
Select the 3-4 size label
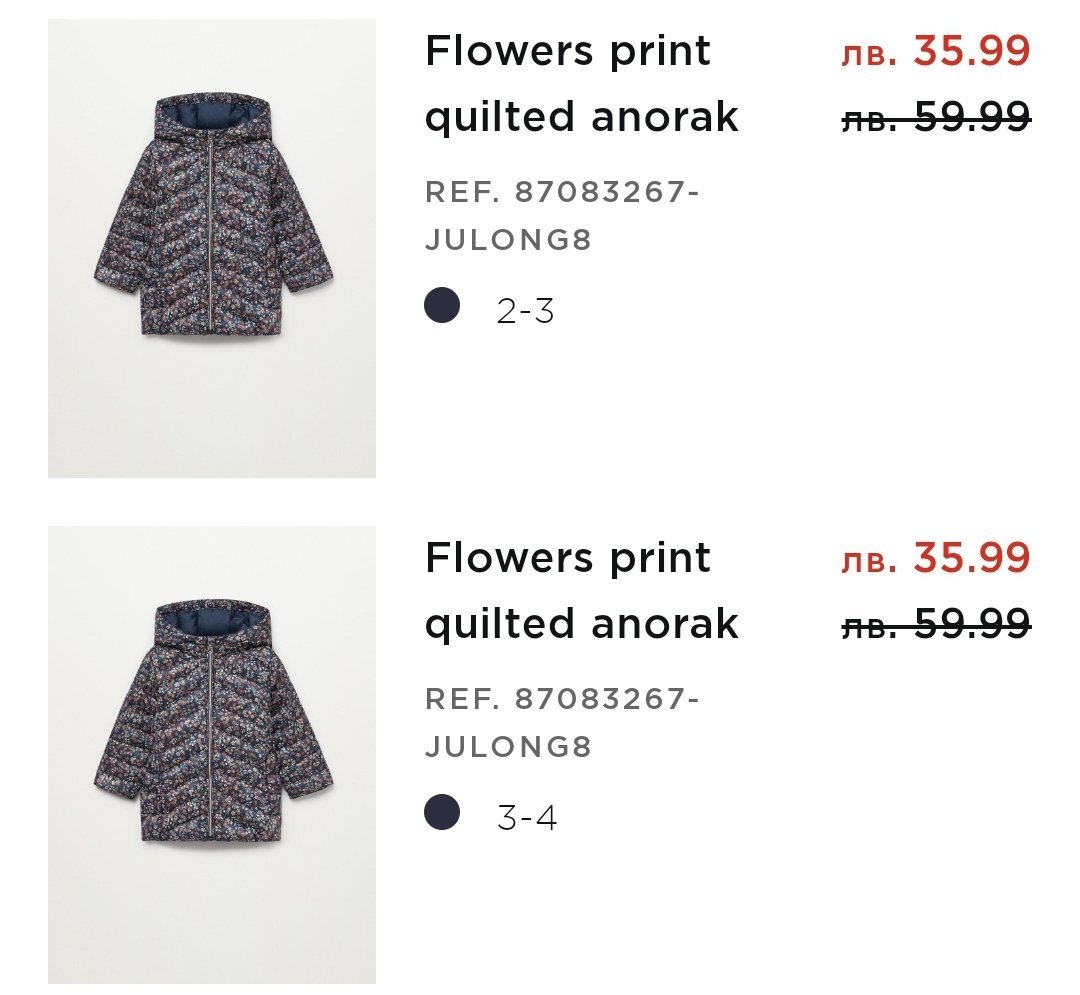pyautogui.click(x=527, y=819)
